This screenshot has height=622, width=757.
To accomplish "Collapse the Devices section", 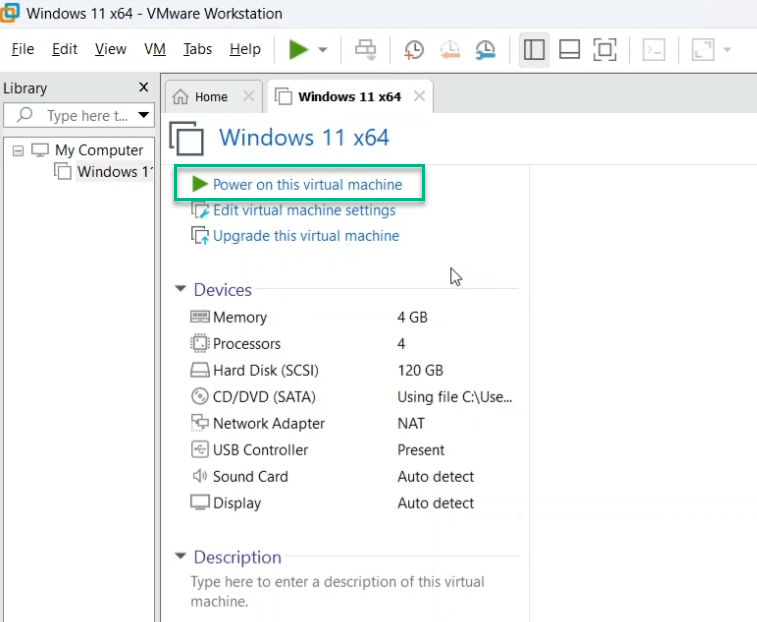I will coord(181,290).
